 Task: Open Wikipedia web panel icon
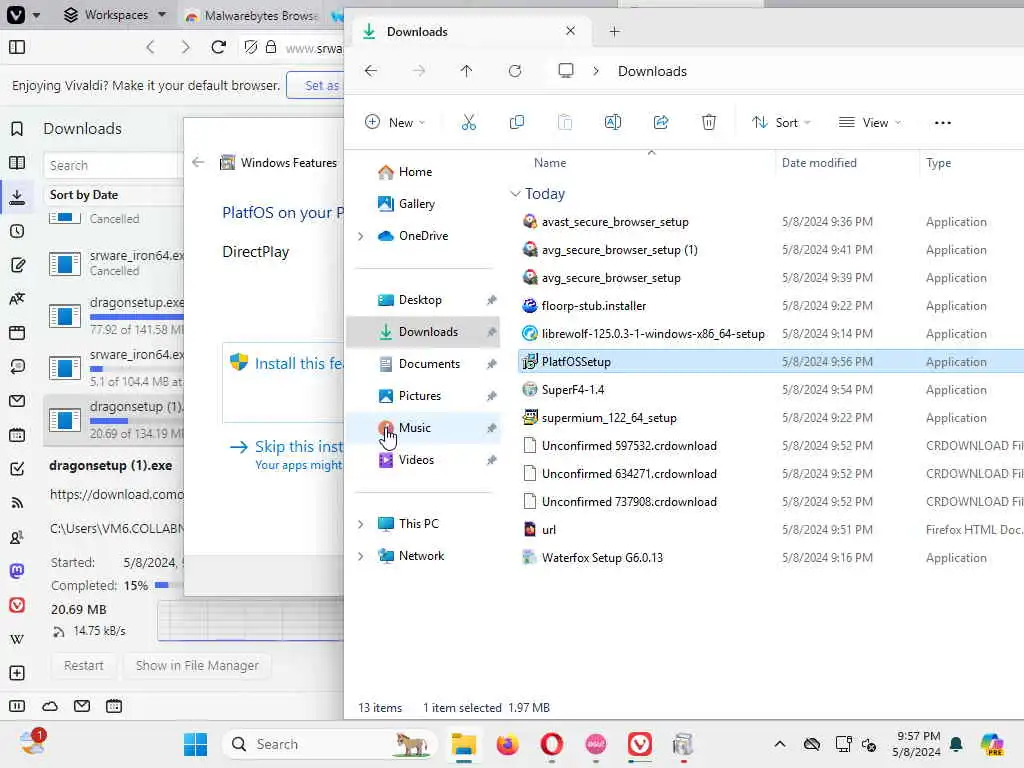pyautogui.click(x=18, y=639)
